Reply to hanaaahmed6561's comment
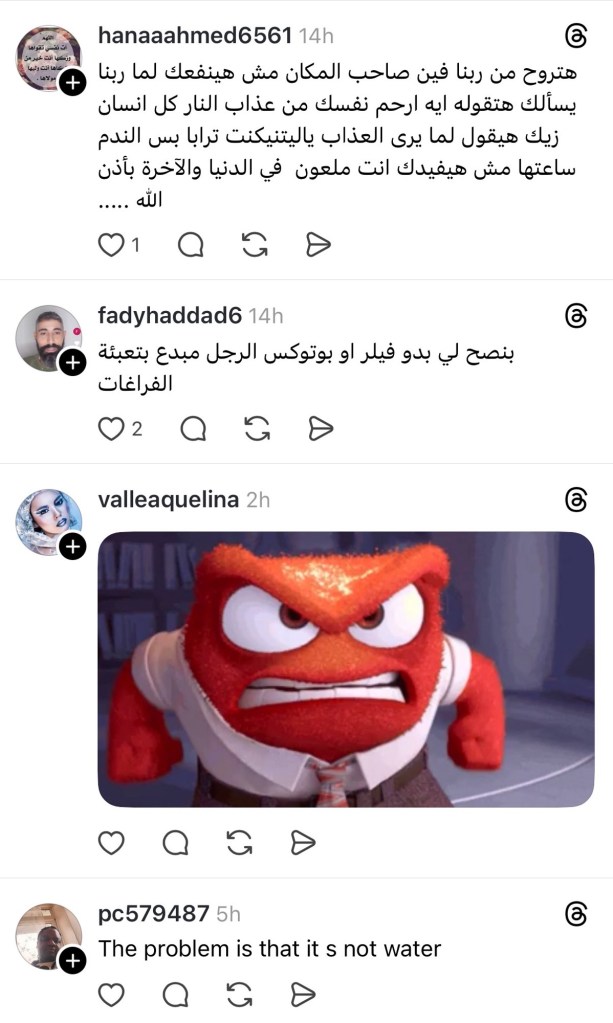Image resolution: width=613 pixels, height=1023 pixels. 190,245
